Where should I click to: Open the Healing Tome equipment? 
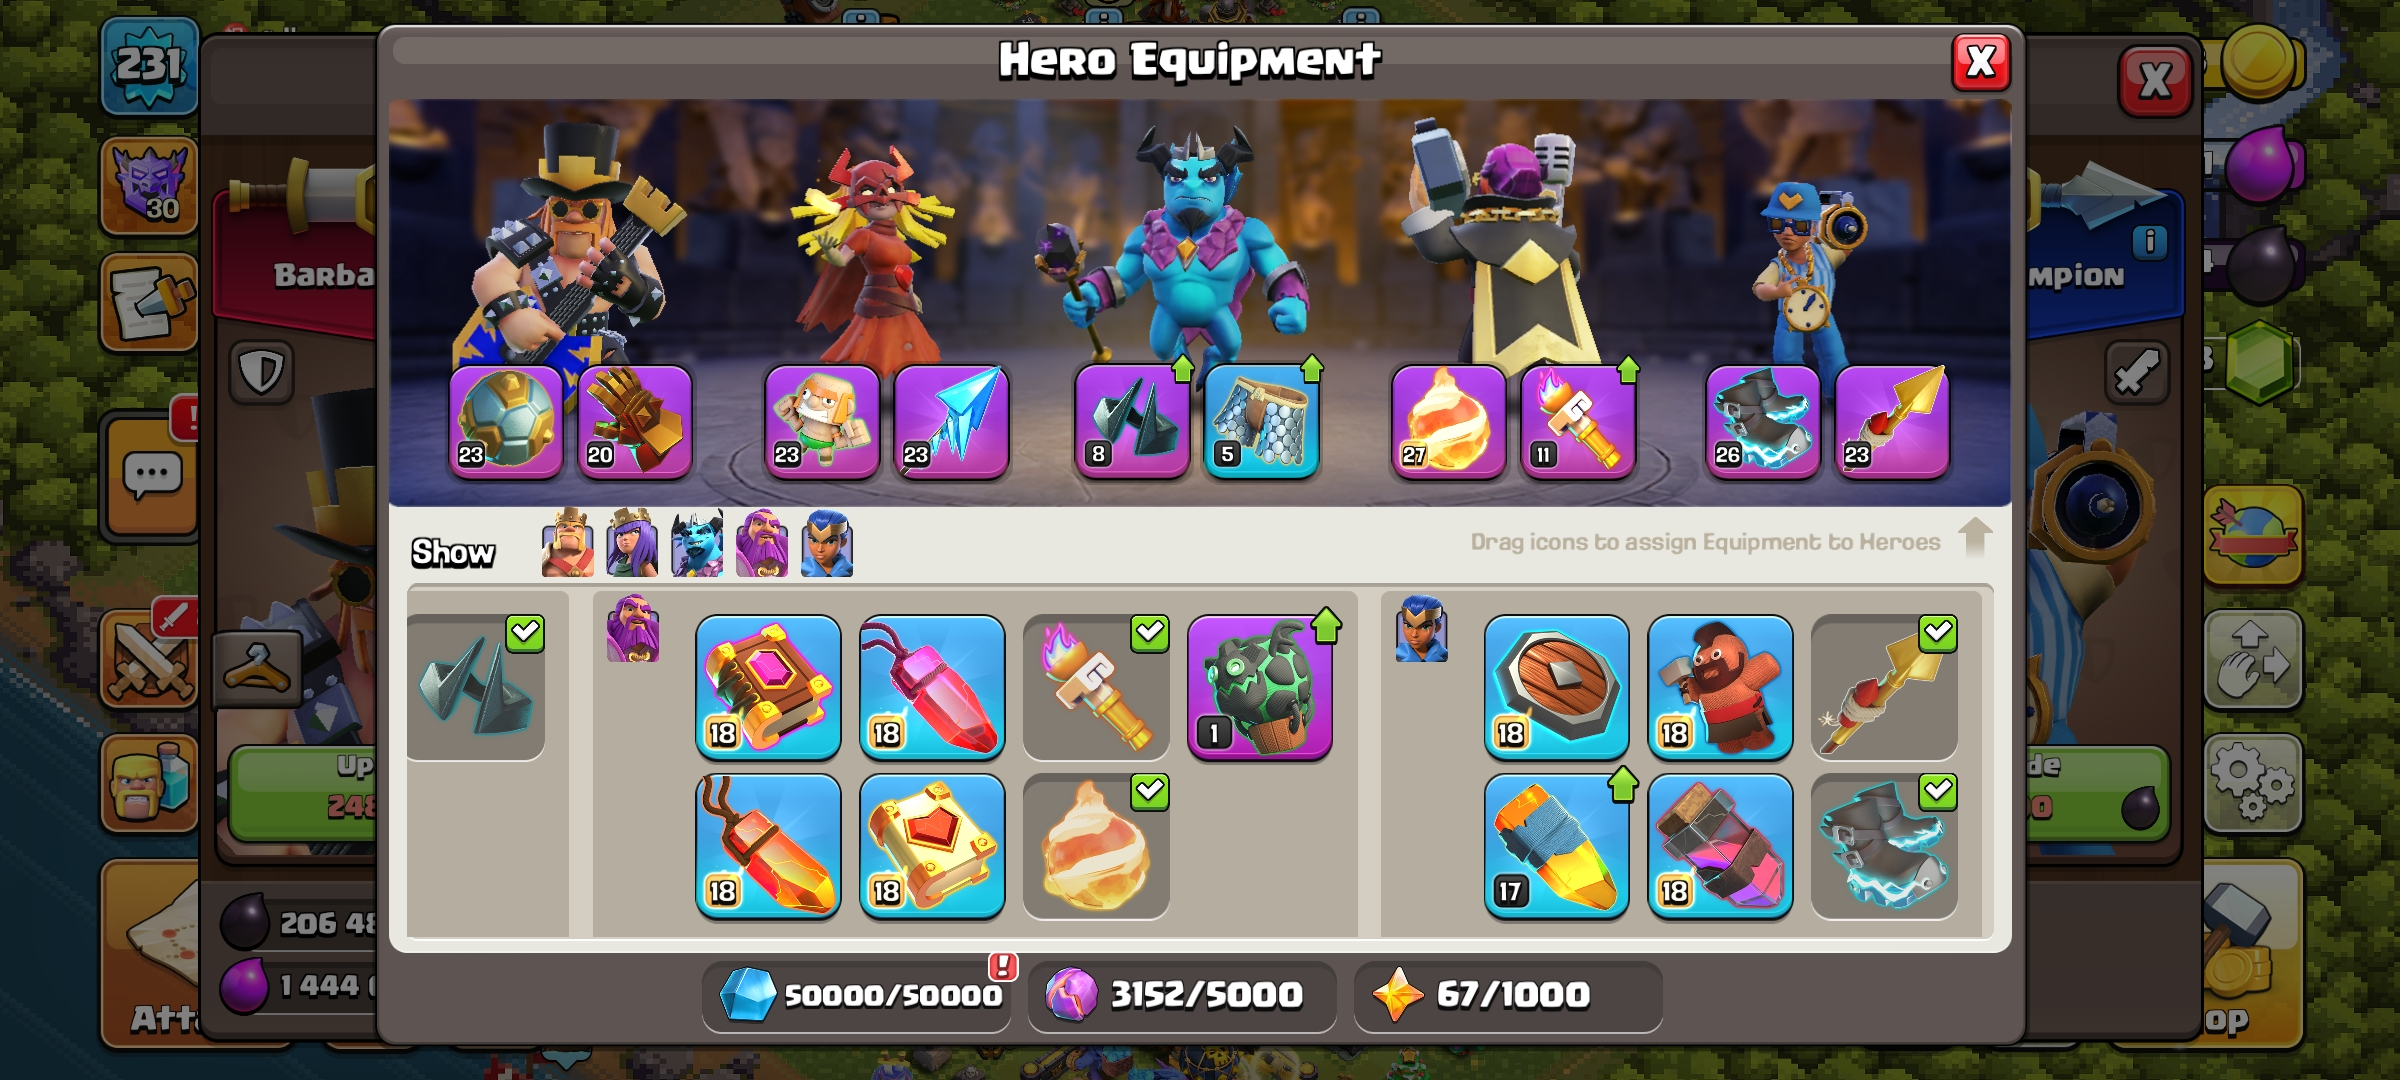[x=932, y=846]
